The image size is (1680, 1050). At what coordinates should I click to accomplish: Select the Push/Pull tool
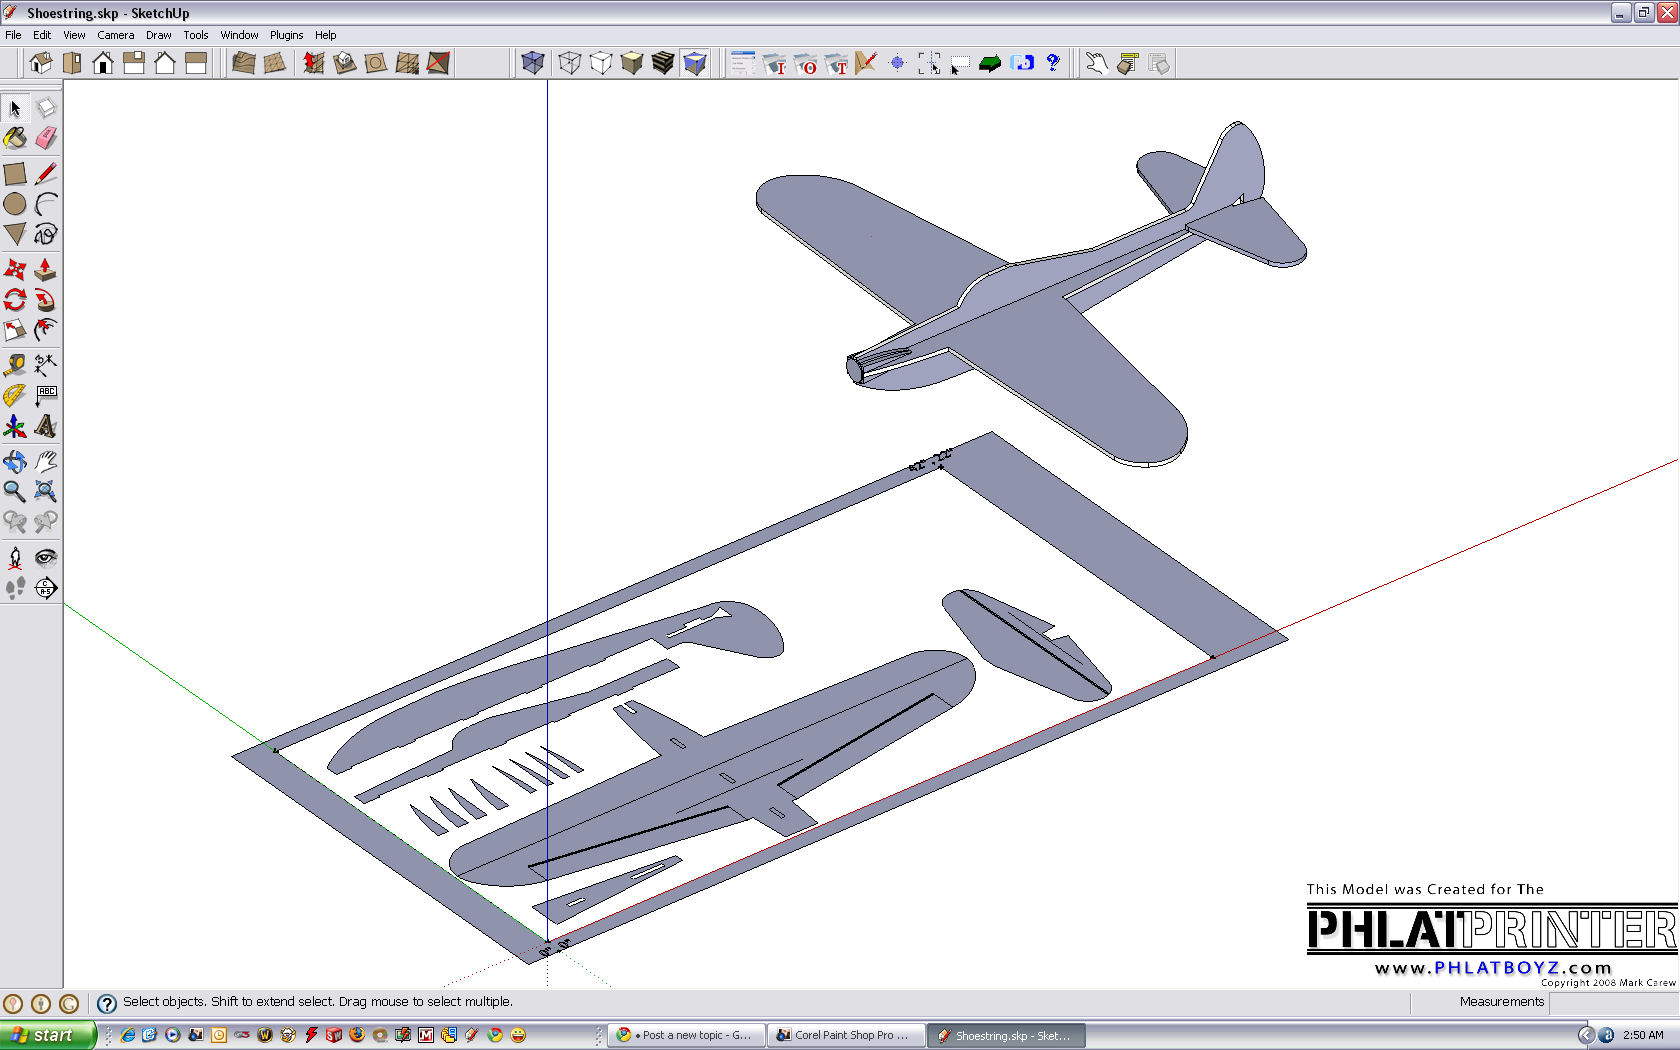[46, 270]
